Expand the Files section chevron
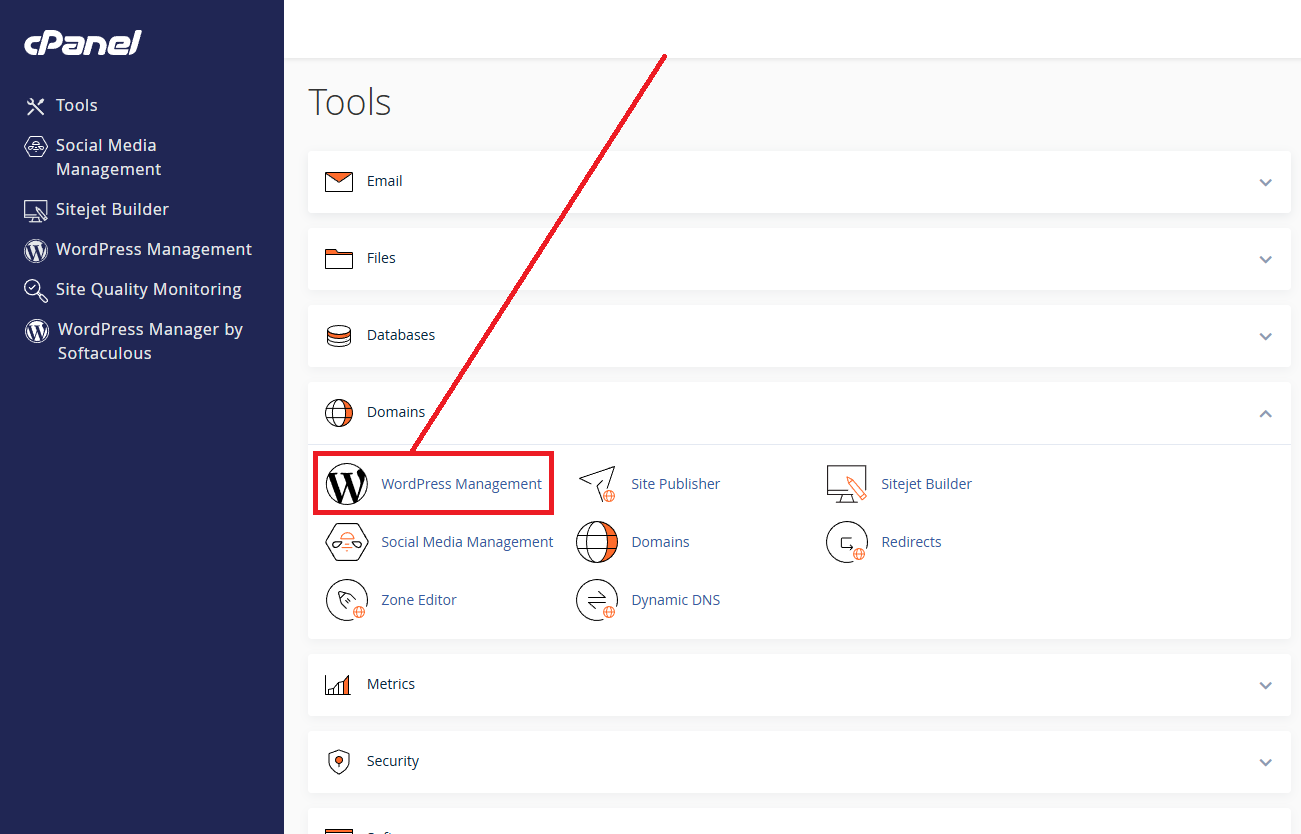The width and height of the screenshot is (1301, 834). [1266, 260]
